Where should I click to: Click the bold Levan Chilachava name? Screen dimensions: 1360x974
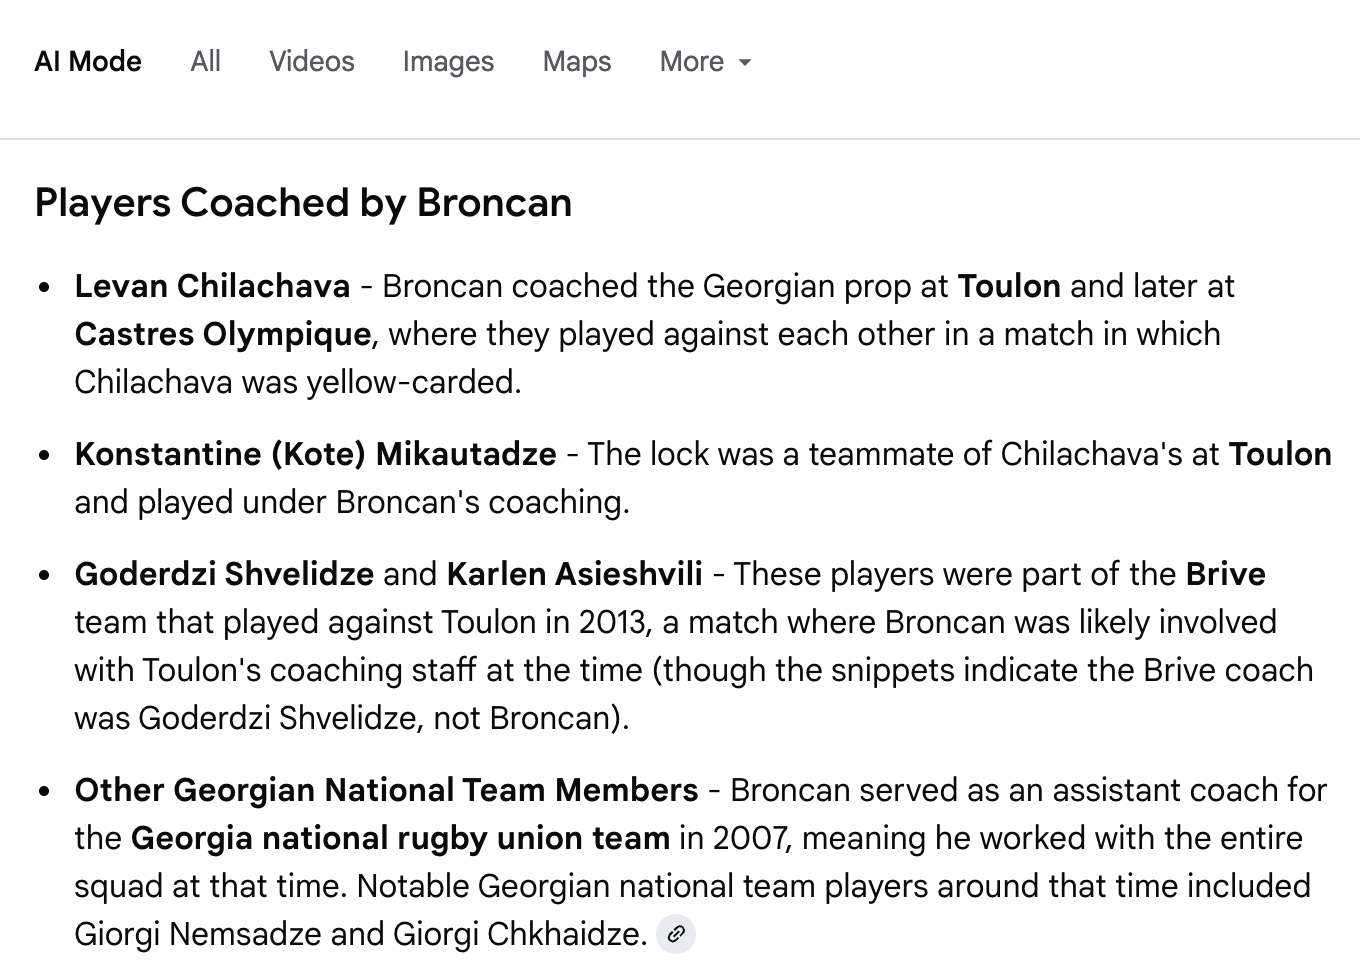pyautogui.click(x=212, y=287)
